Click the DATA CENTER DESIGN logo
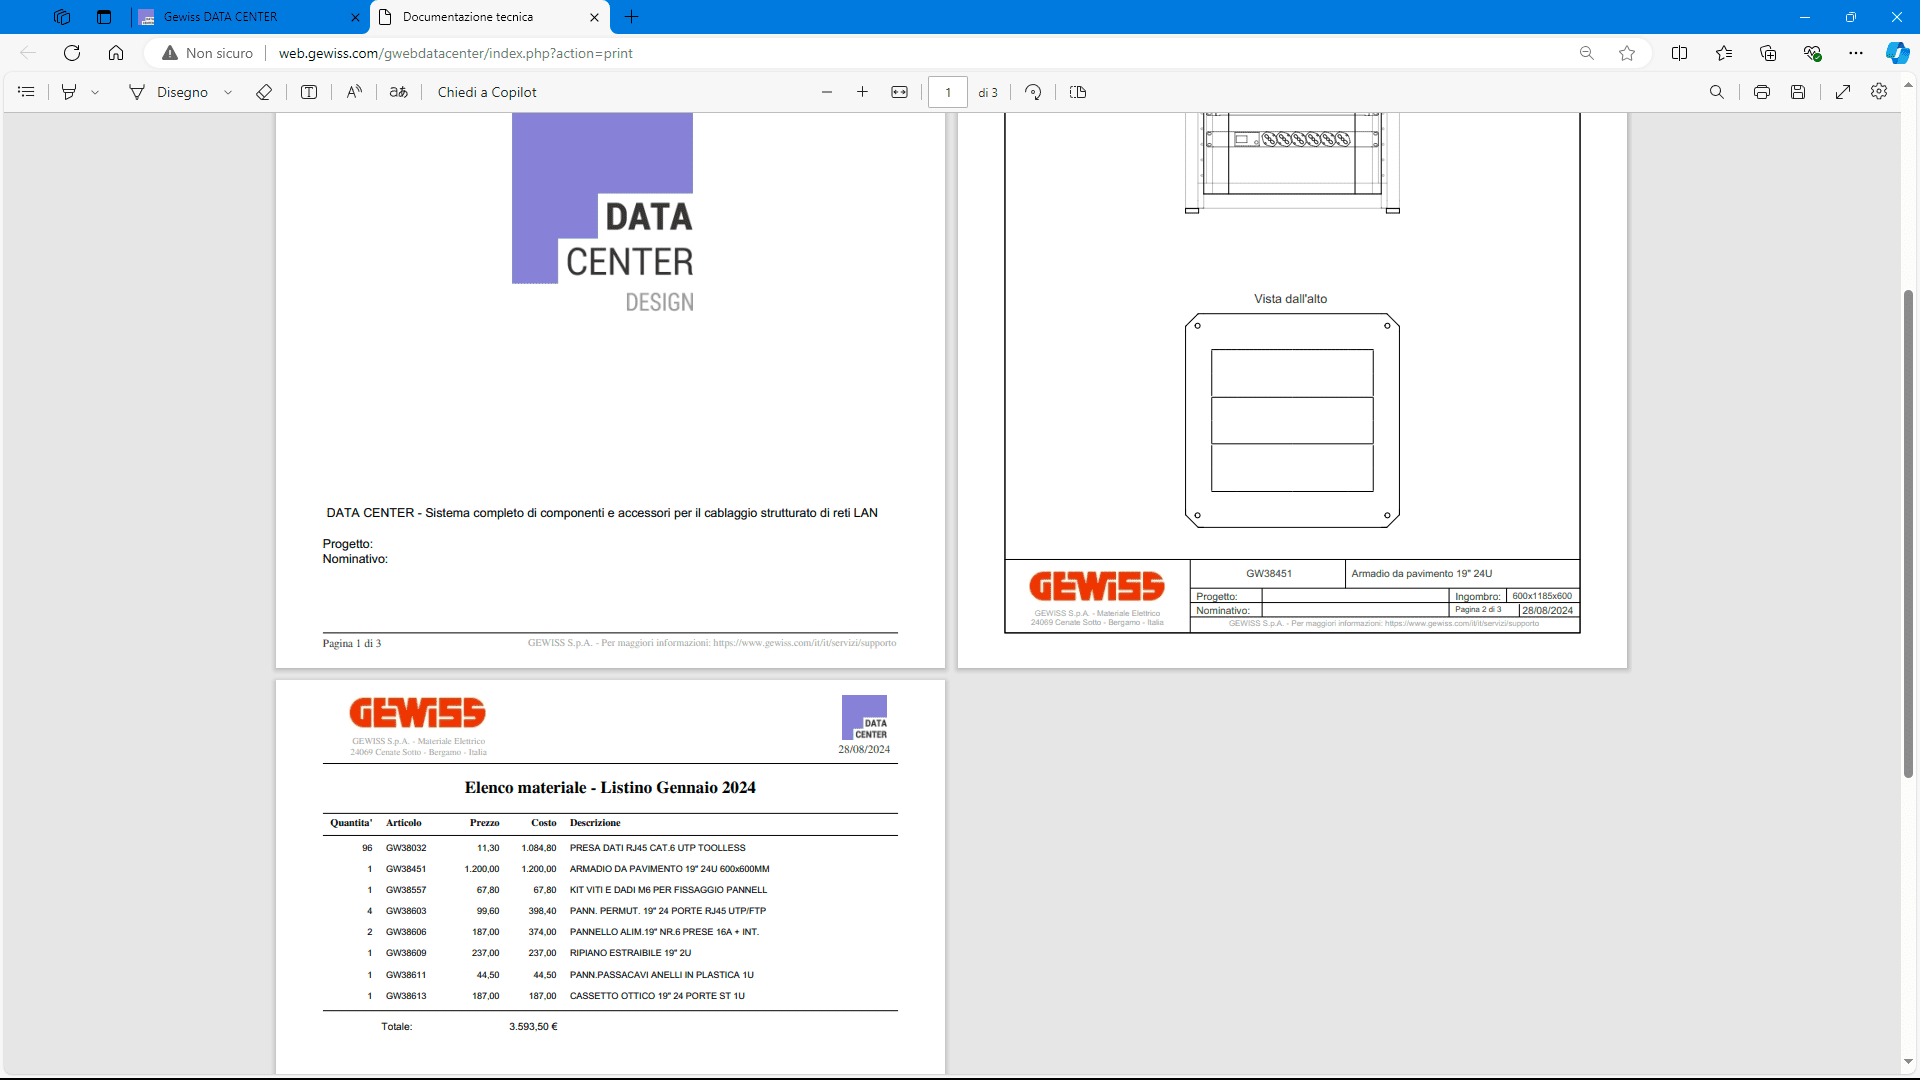The height and width of the screenshot is (1080, 1920). [x=603, y=213]
